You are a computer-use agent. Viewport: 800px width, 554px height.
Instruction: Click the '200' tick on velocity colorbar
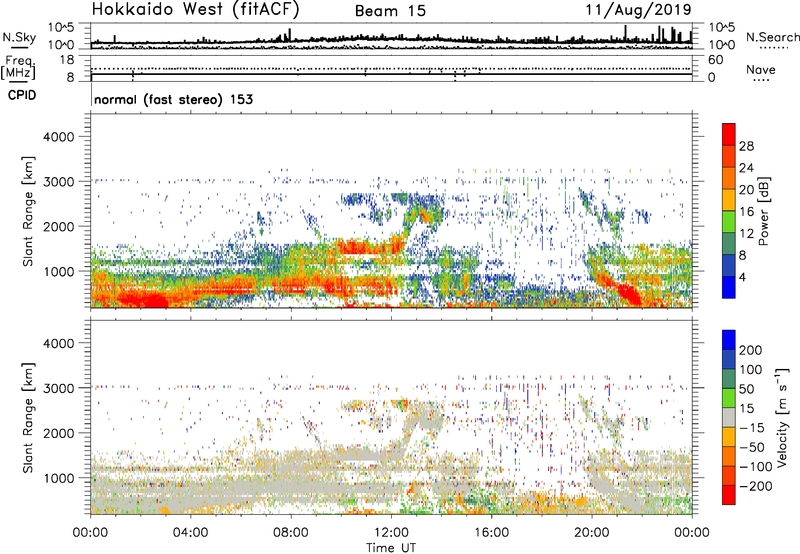click(x=751, y=350)
